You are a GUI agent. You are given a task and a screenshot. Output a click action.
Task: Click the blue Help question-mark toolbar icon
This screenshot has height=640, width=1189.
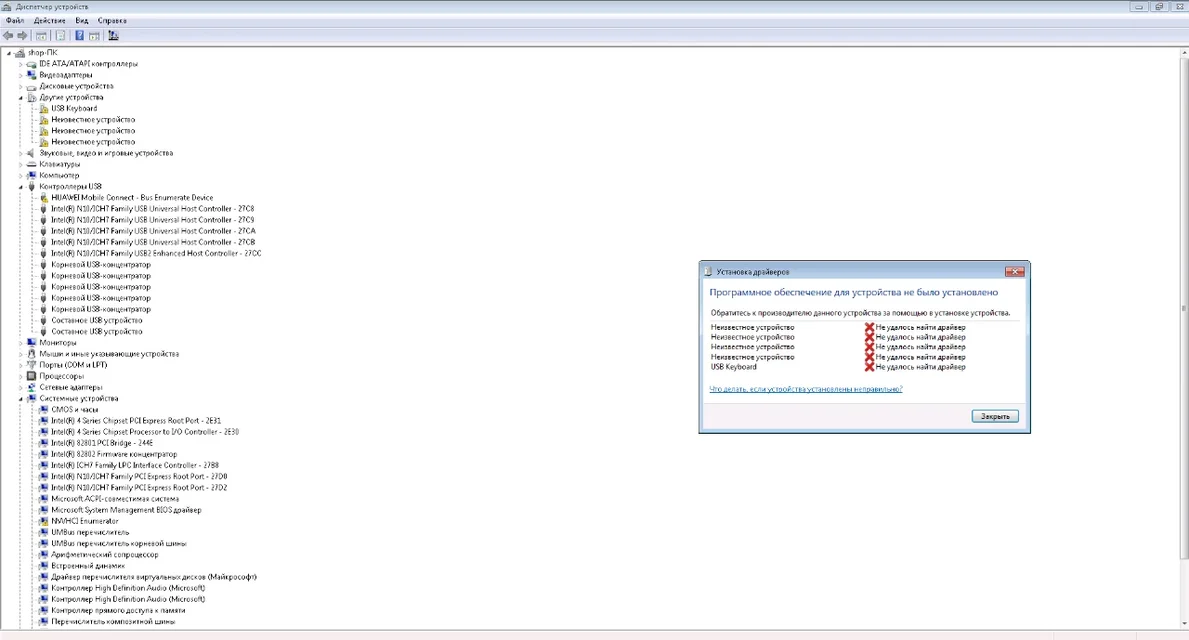click(79, 36)
